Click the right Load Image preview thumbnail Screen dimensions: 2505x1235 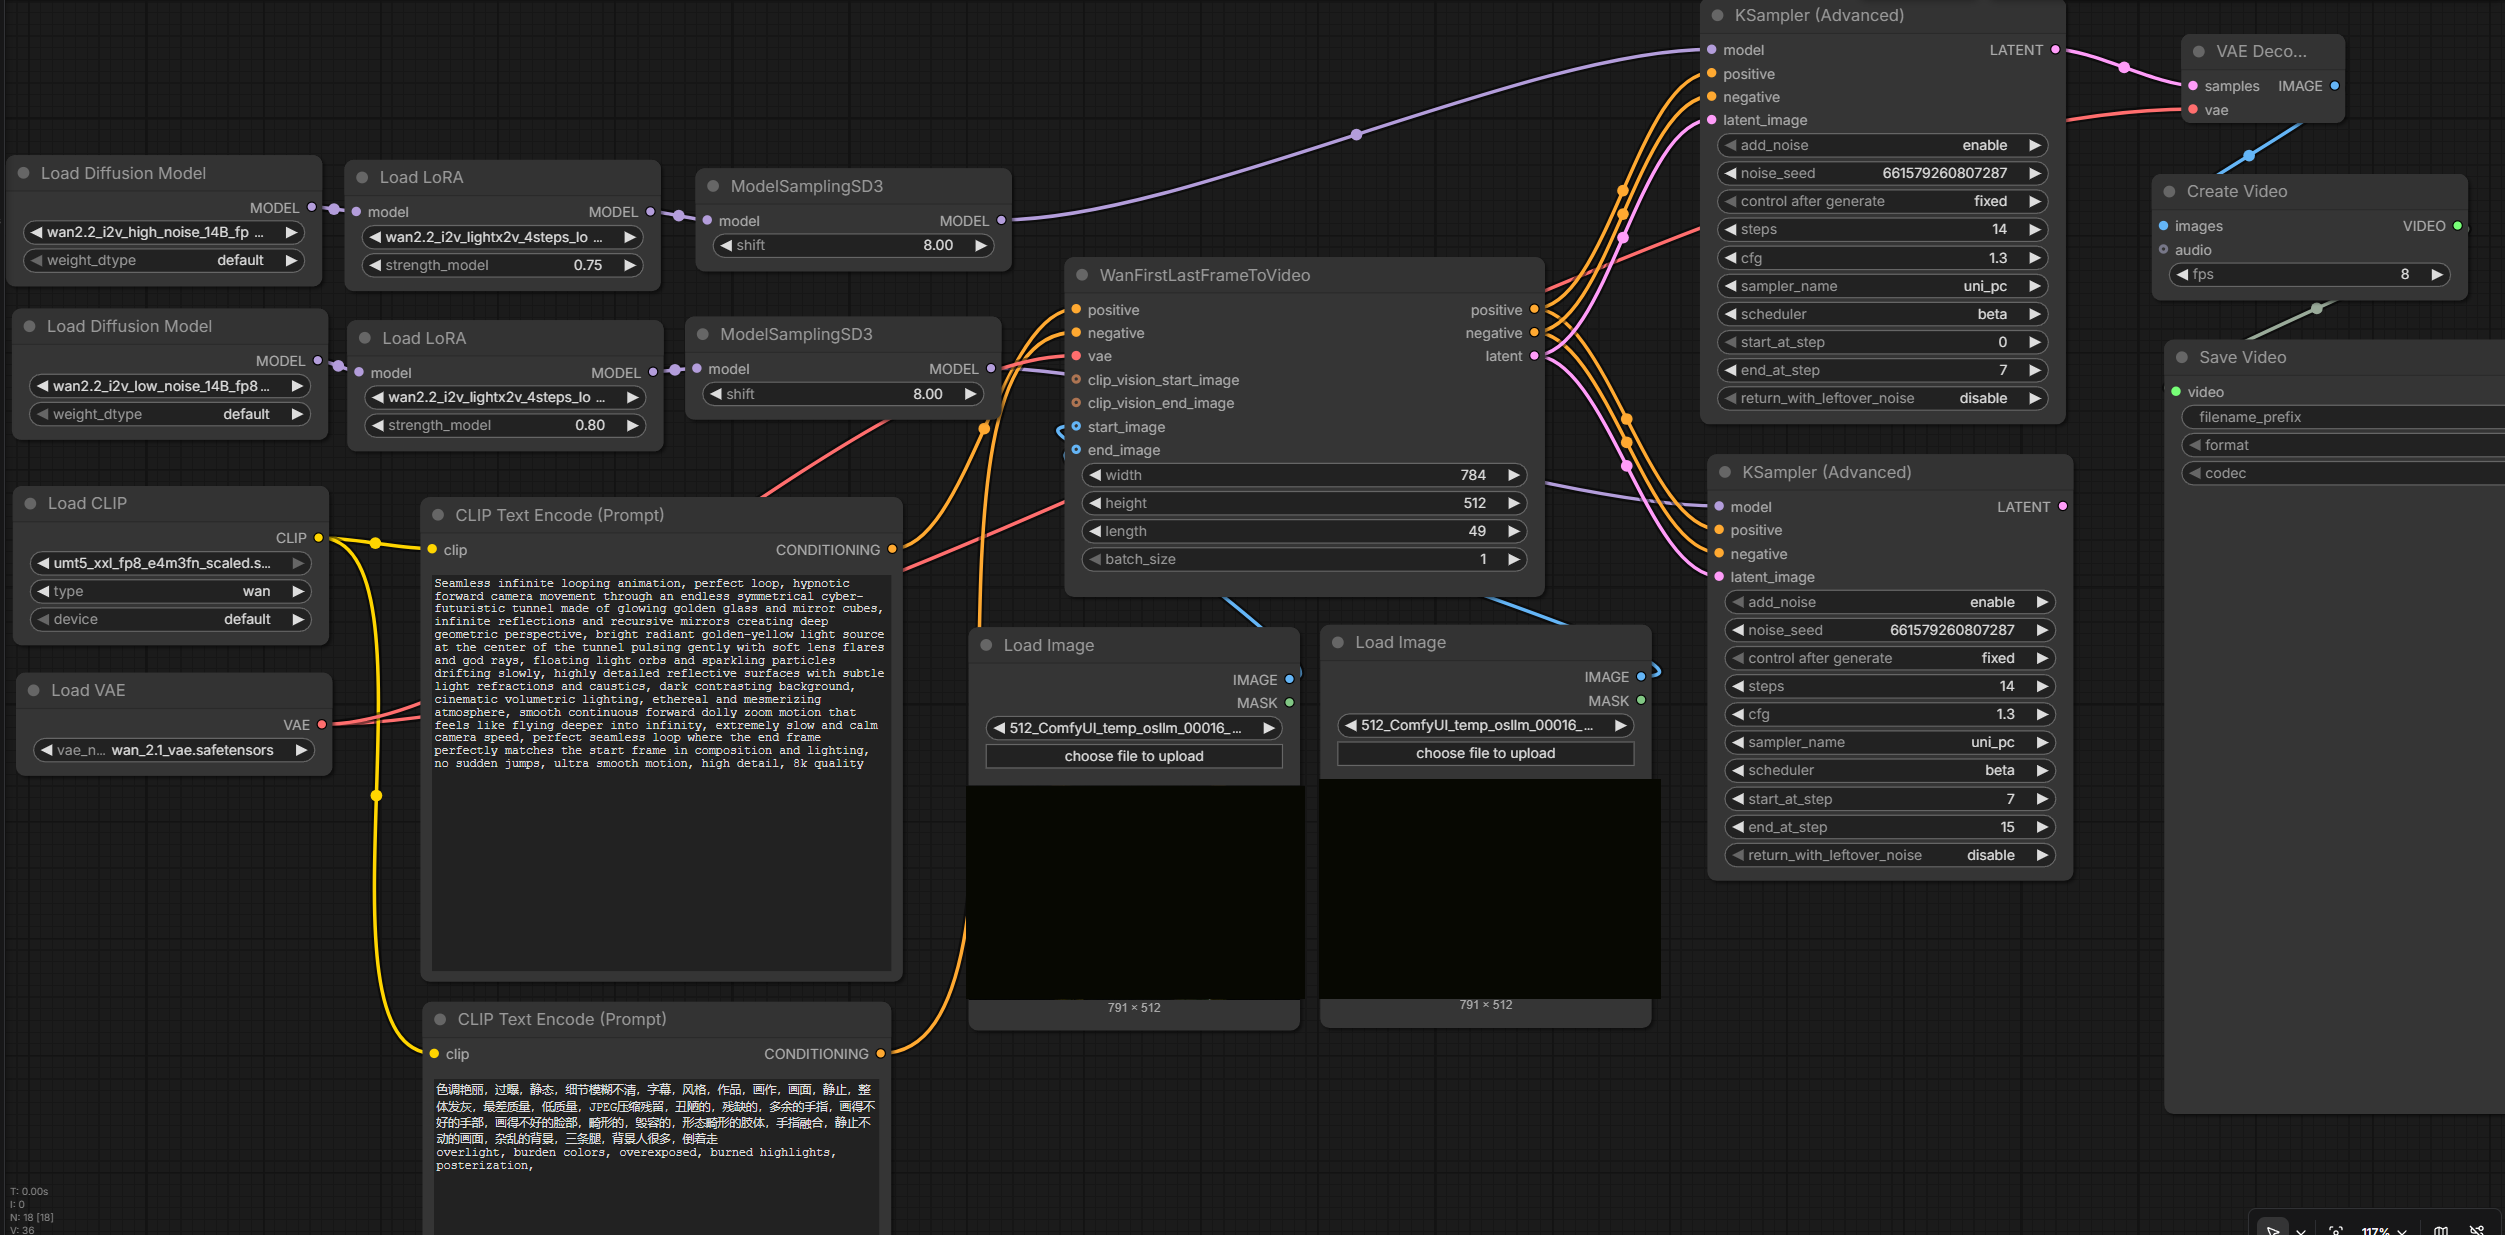coord(1490,888)
